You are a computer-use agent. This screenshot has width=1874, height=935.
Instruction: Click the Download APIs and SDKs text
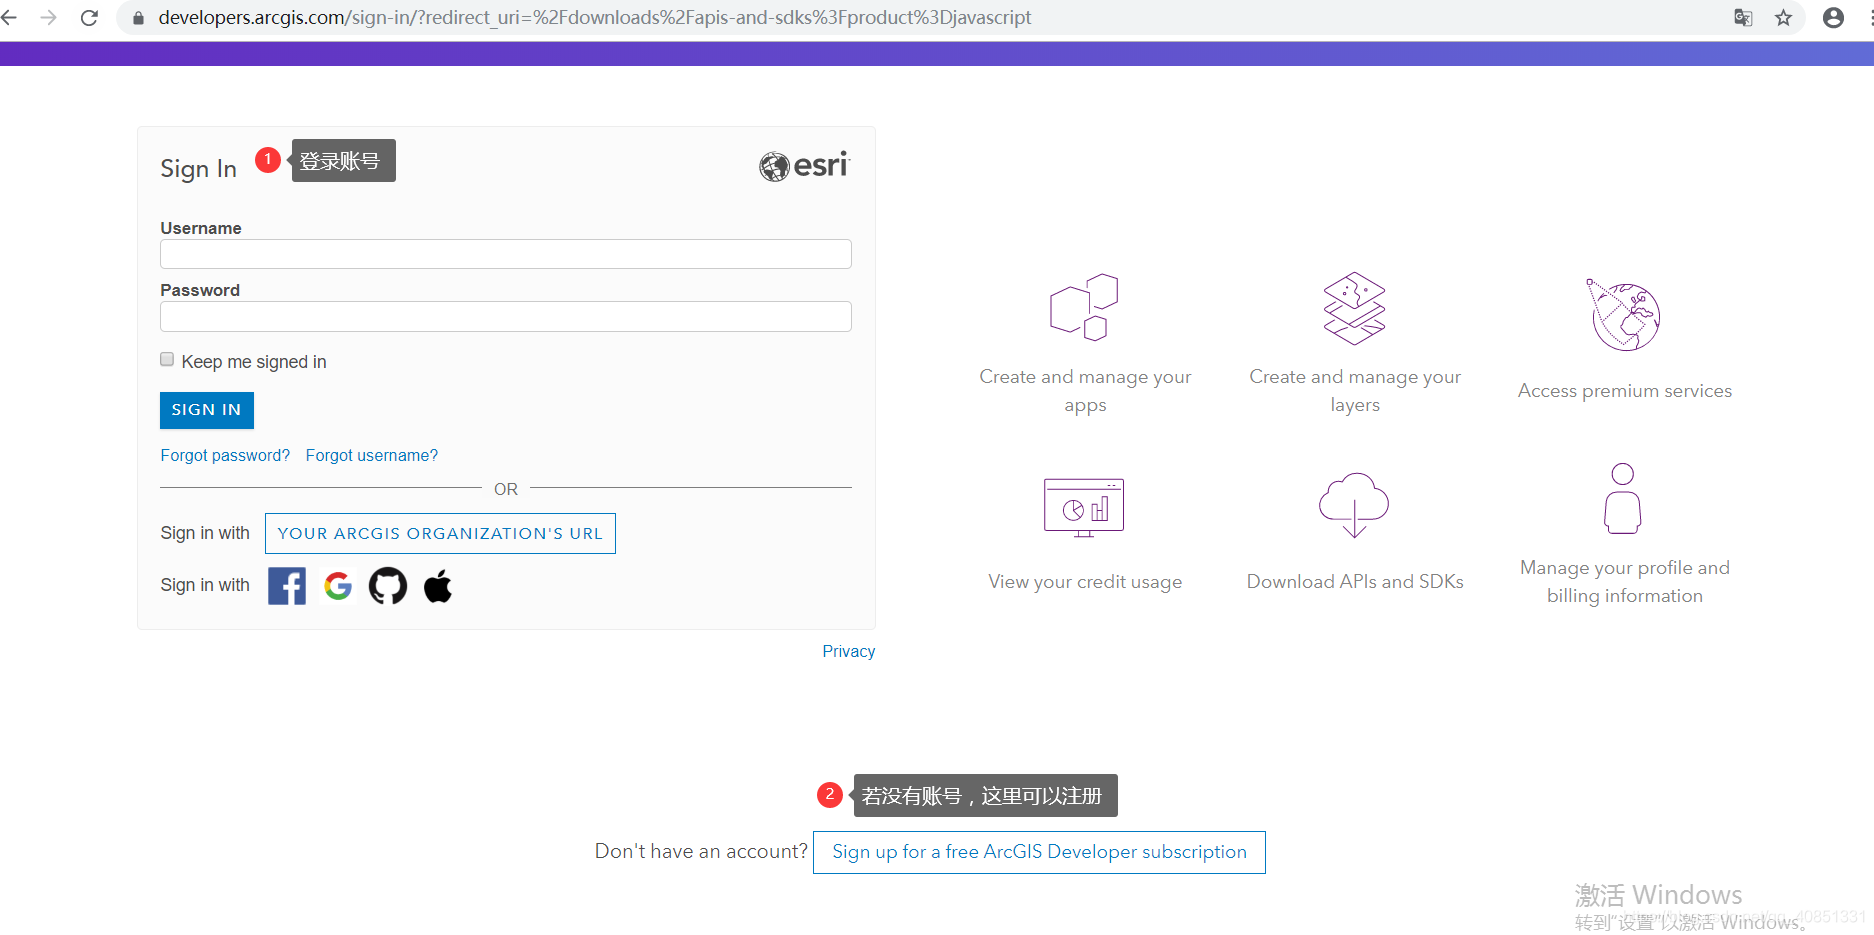(1355, 581)
